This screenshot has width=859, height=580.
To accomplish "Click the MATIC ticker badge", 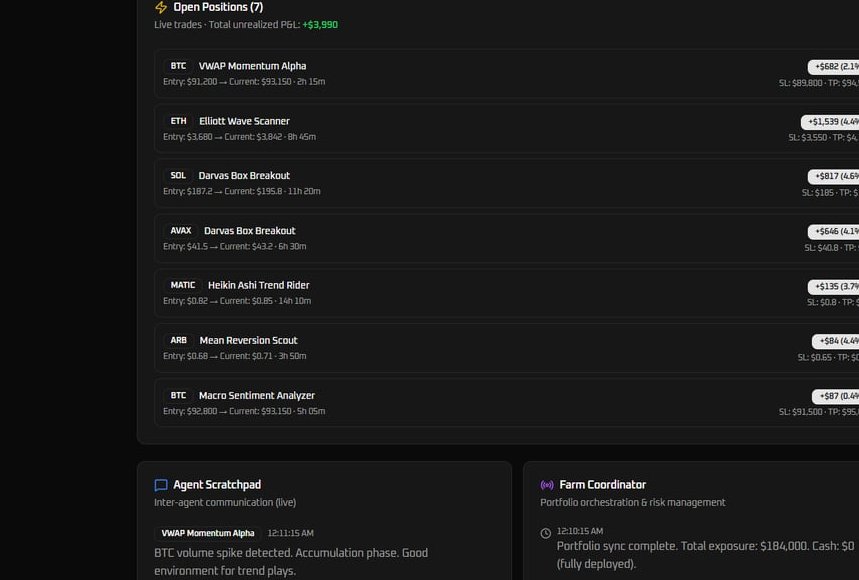I will point(183,286).
